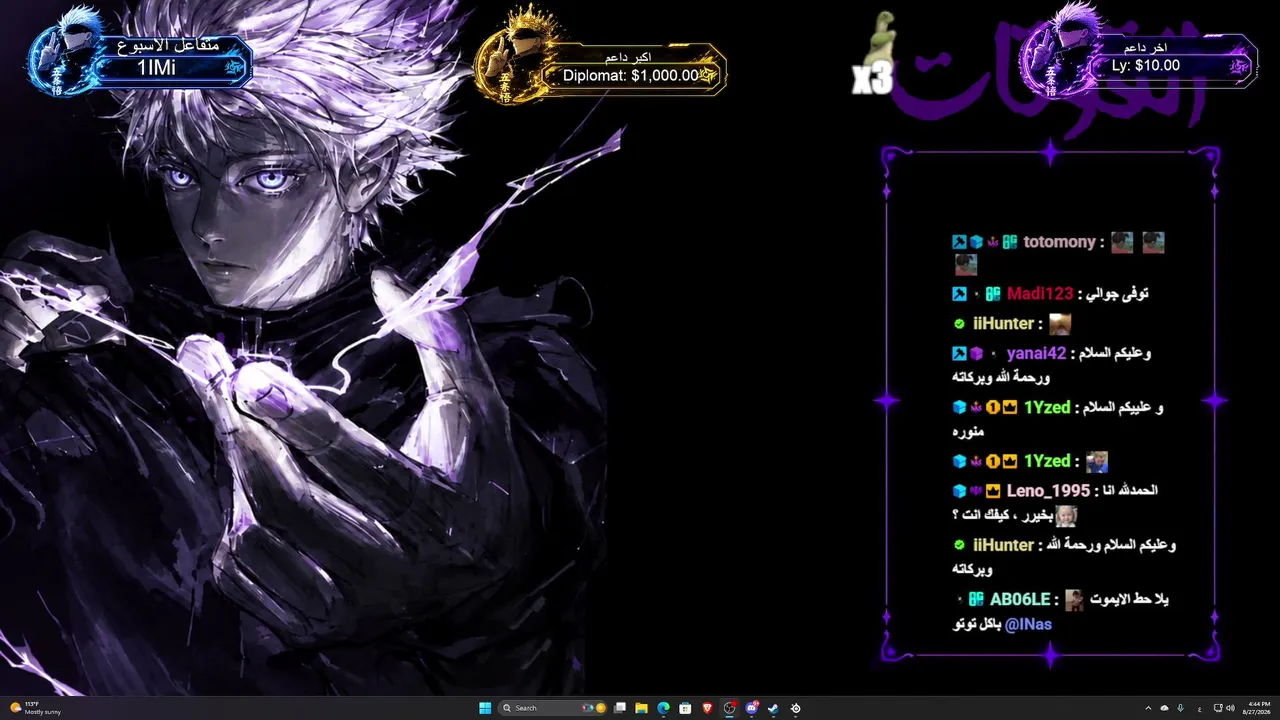Click username yanai42 in chat
The height and width of the screenshot is (720, 1280).
tap(1036, 353)
